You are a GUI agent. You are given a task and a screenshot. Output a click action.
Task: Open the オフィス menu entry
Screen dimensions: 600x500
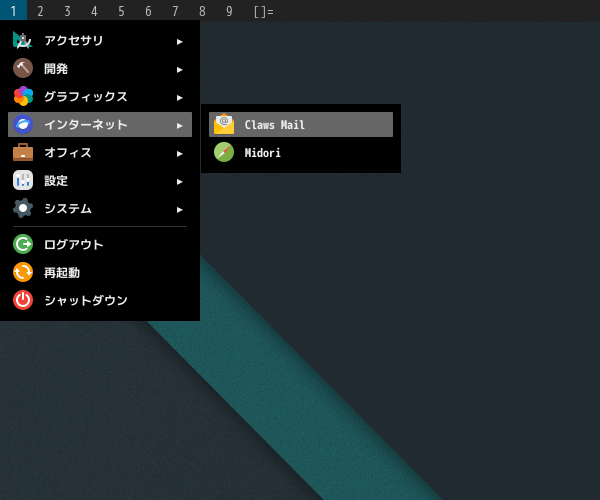click(x=100, y=152)
